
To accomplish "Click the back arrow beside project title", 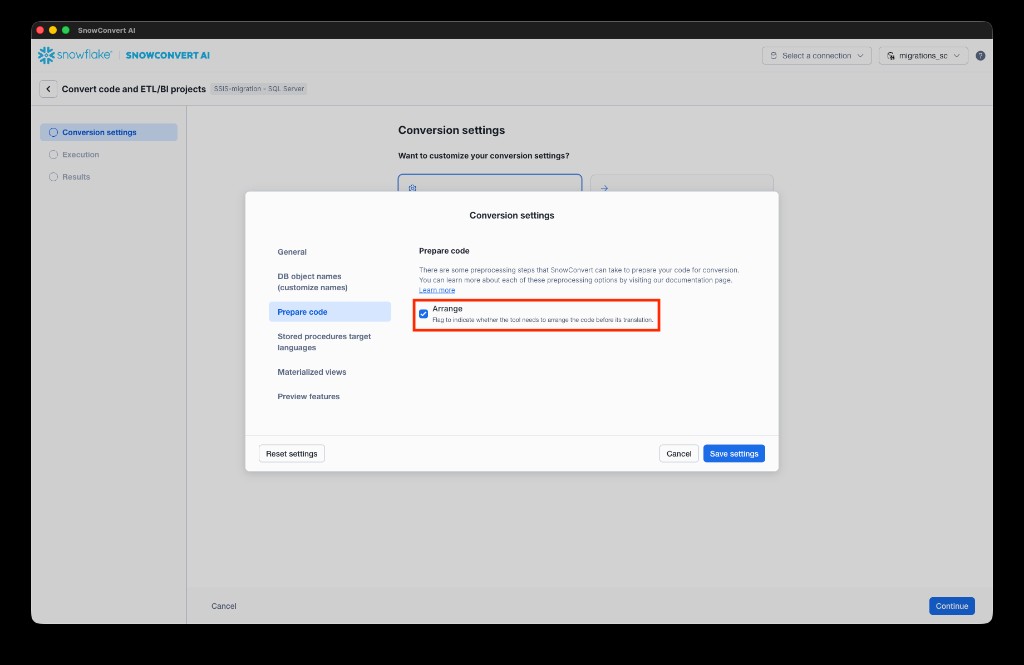I will (x=48, y=89).
